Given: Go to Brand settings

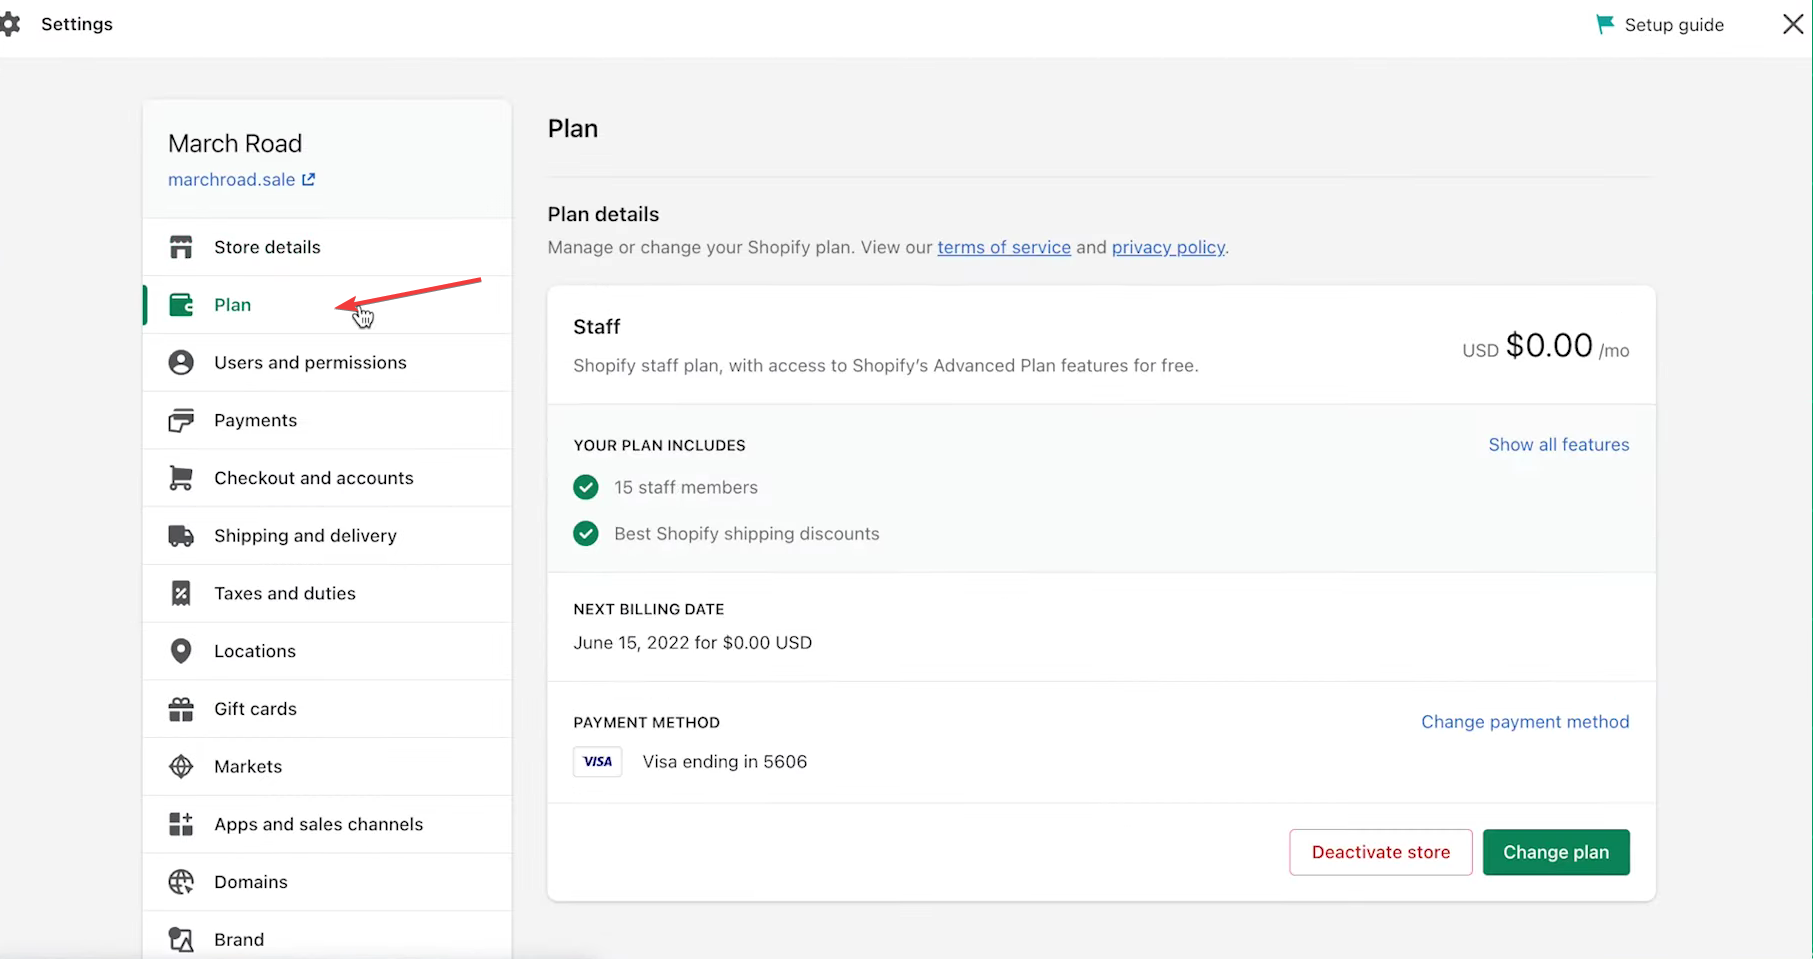Looking at the screenshot, I should coord(239,939).
